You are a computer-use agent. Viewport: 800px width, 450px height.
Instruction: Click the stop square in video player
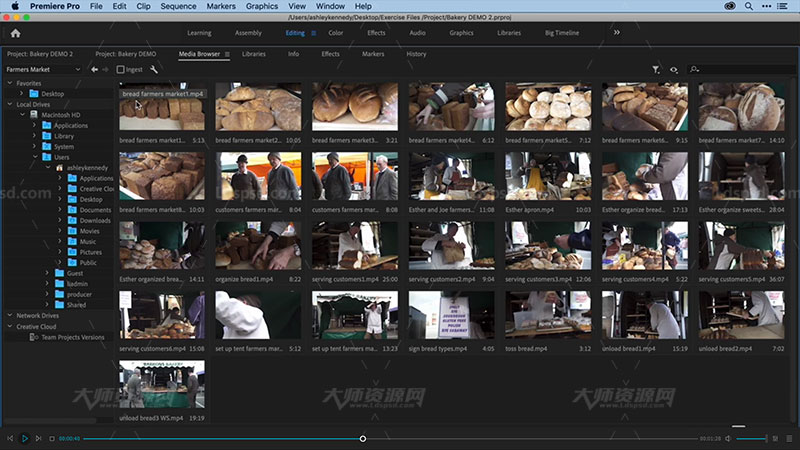[x=52, y=438]
